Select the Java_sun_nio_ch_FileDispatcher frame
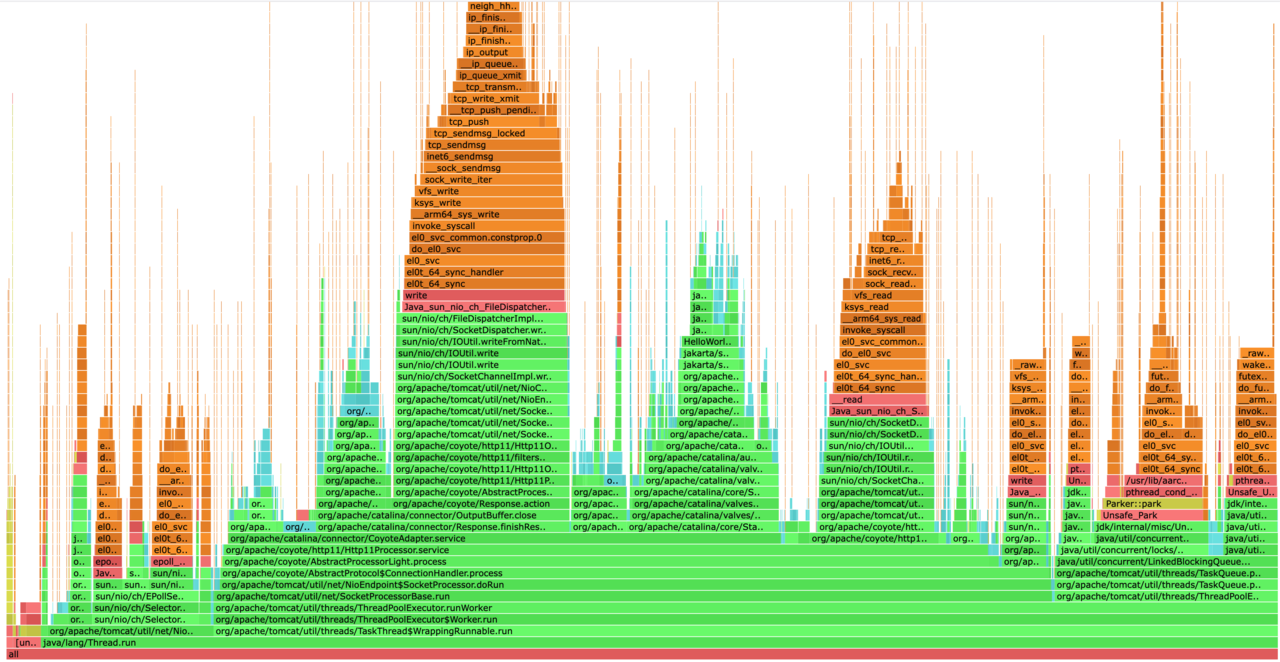Image resolution: width=1280 pixels, height=662 pixels. click(x=478, y=307)
